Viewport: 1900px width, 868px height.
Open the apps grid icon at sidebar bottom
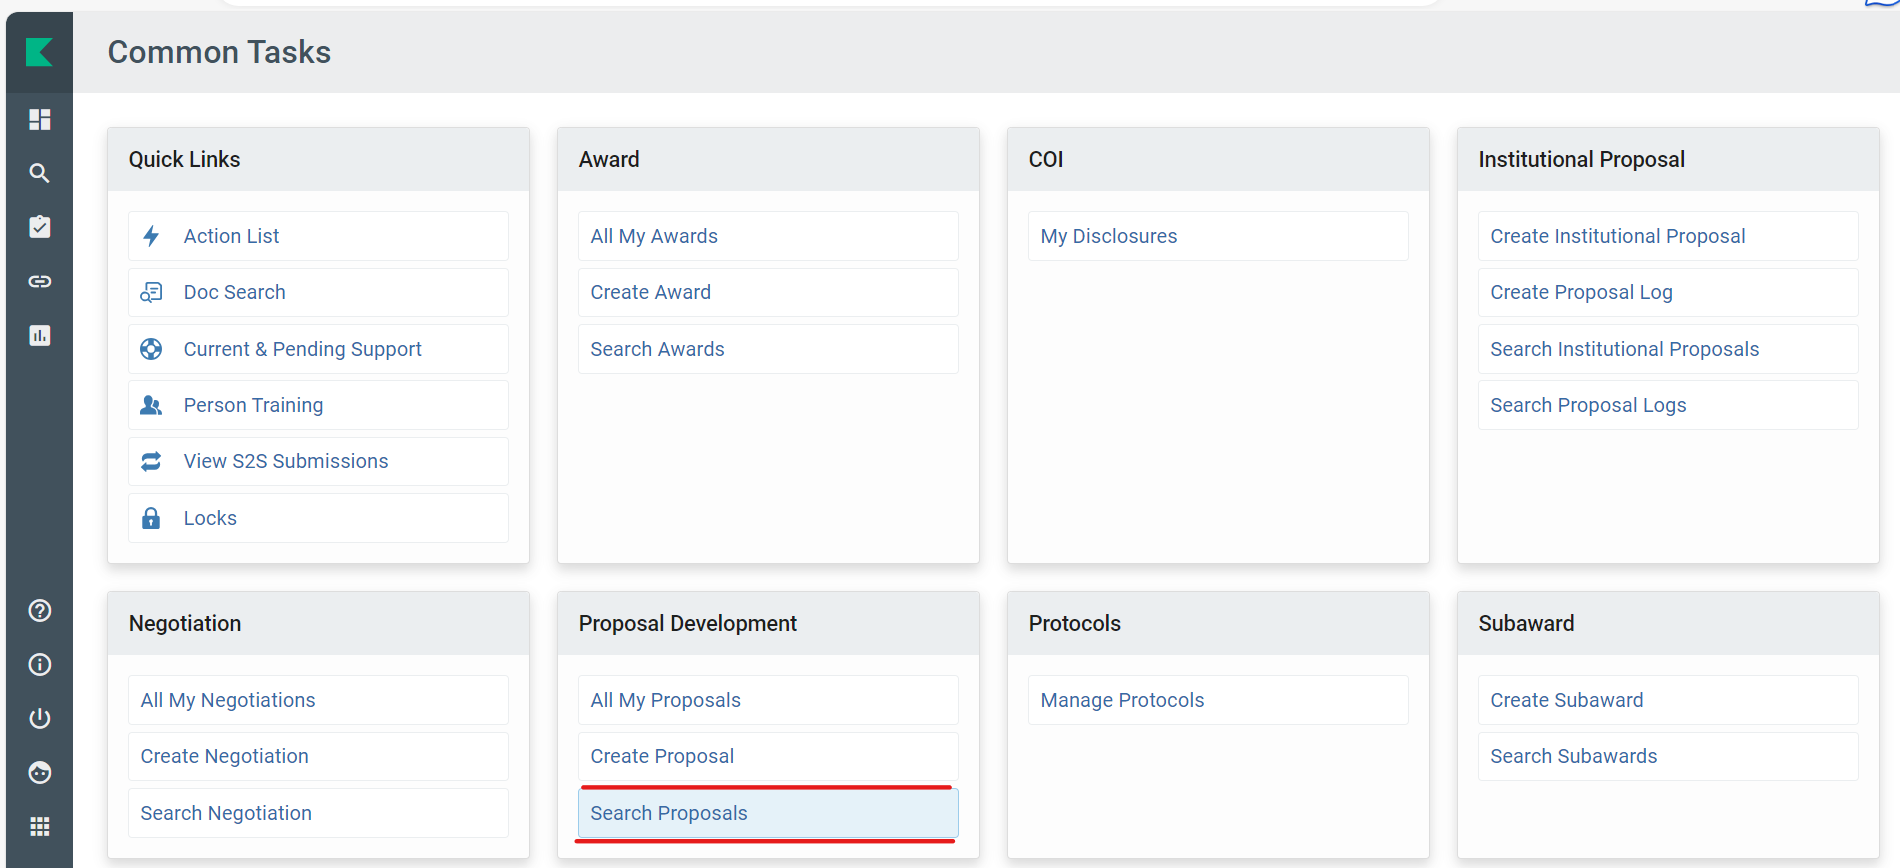tap(40, 827)
